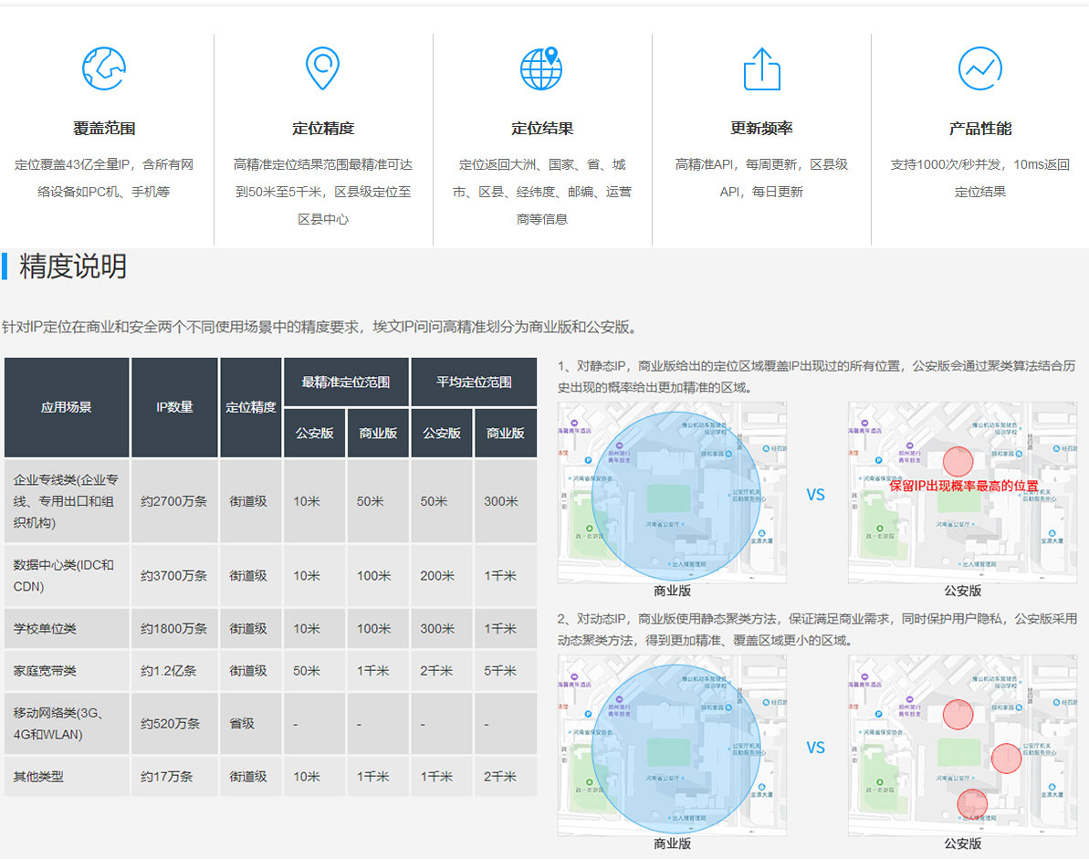The width and height of the screenshot is (1089, 860).
Task: Select the first VS comparison label
Action: pos(816,494)
